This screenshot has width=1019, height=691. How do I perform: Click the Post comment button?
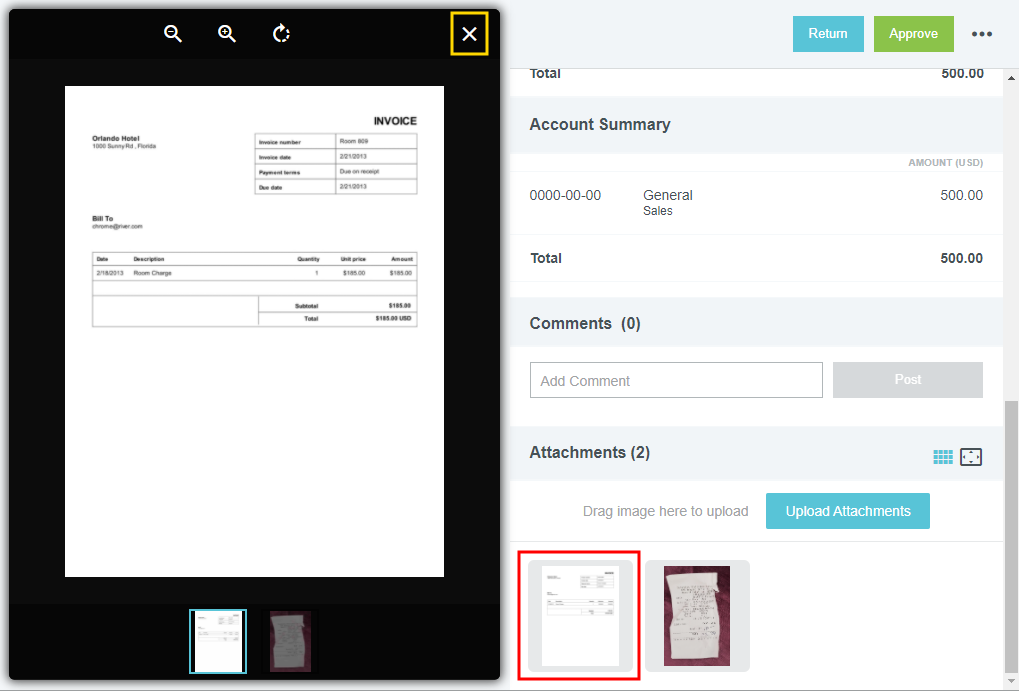[x=907, y=380]
